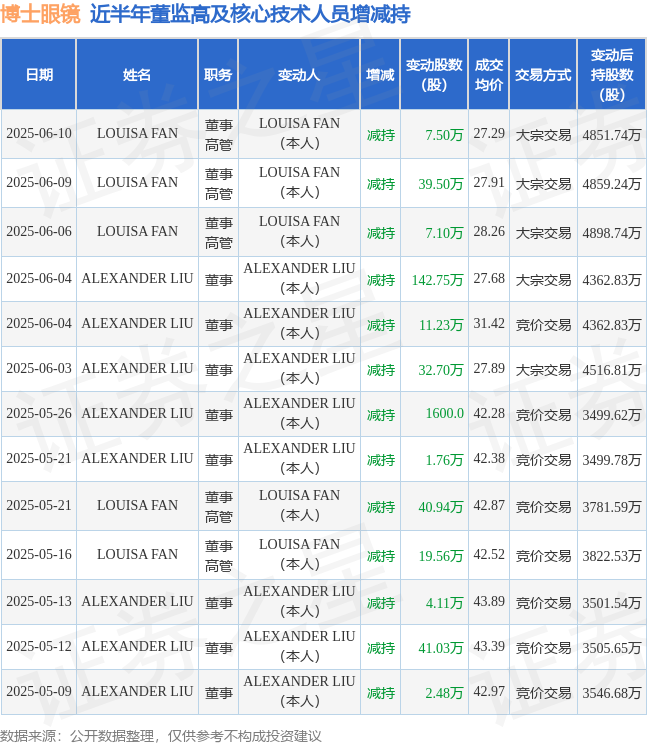Click the holdings value 4516.81万
The image size is (647, 745).
coord(612,370)
